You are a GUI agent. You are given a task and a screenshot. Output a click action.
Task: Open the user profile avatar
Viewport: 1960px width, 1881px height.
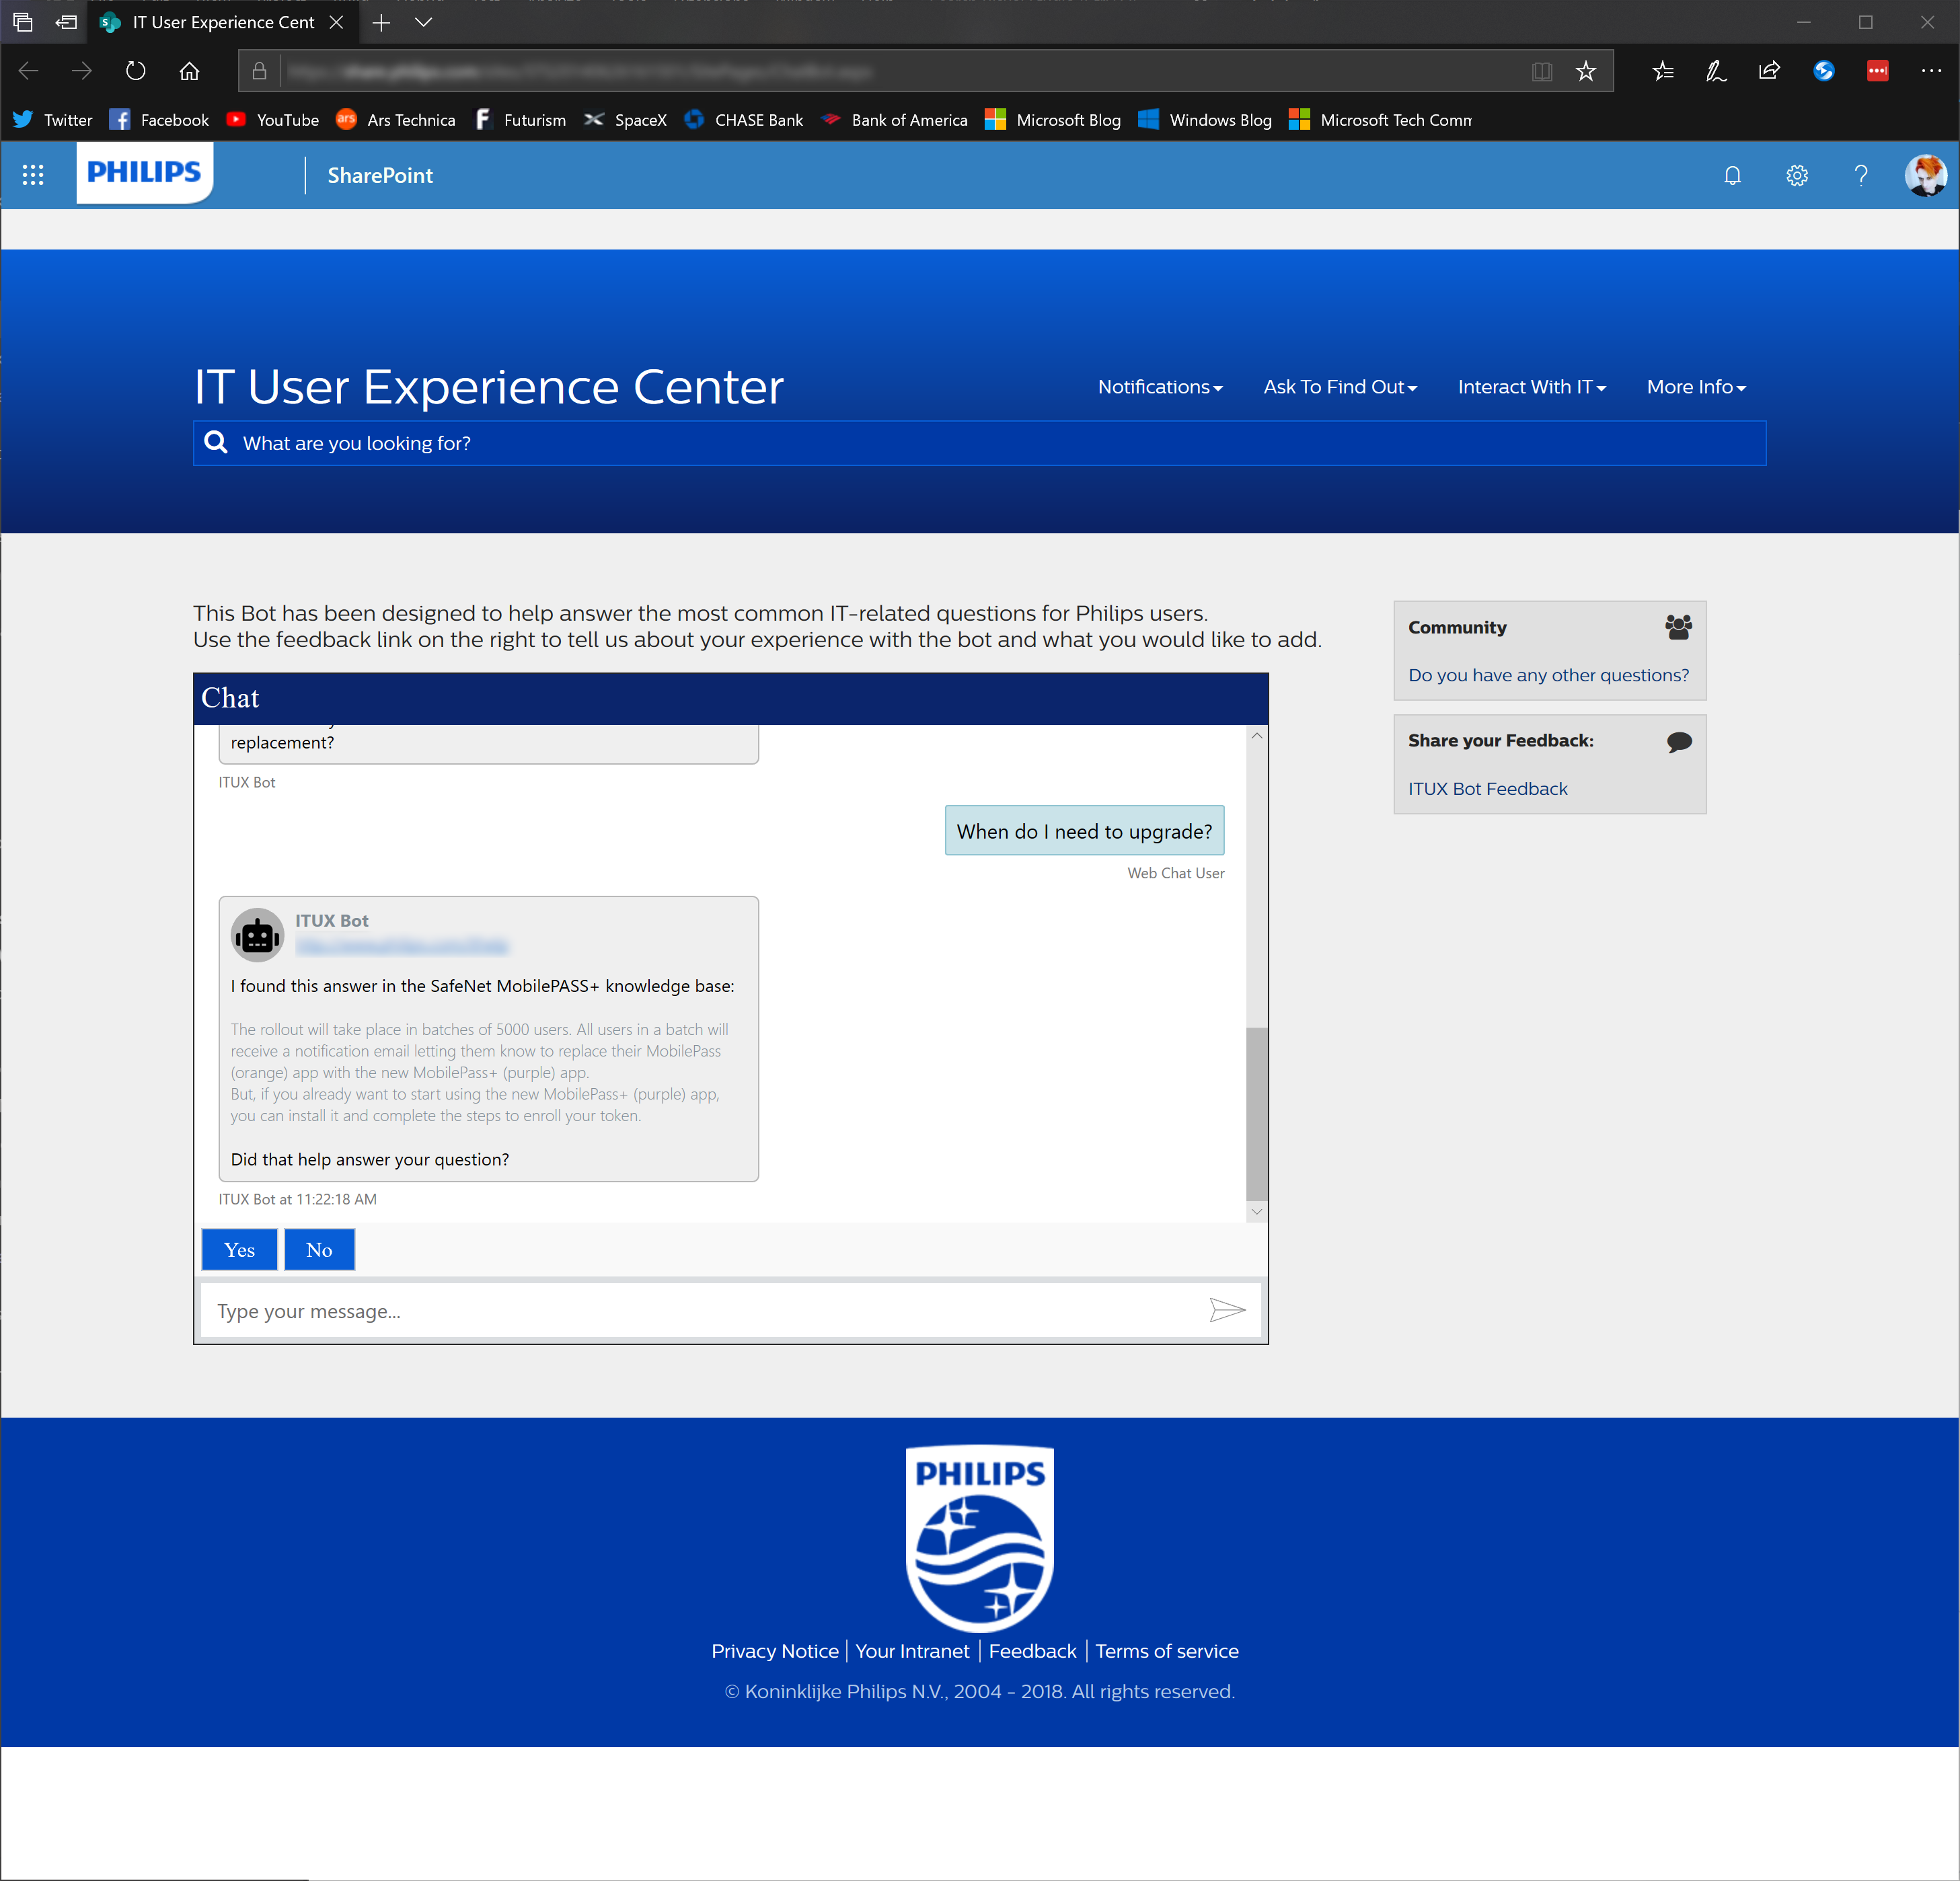click(1925, 176)
